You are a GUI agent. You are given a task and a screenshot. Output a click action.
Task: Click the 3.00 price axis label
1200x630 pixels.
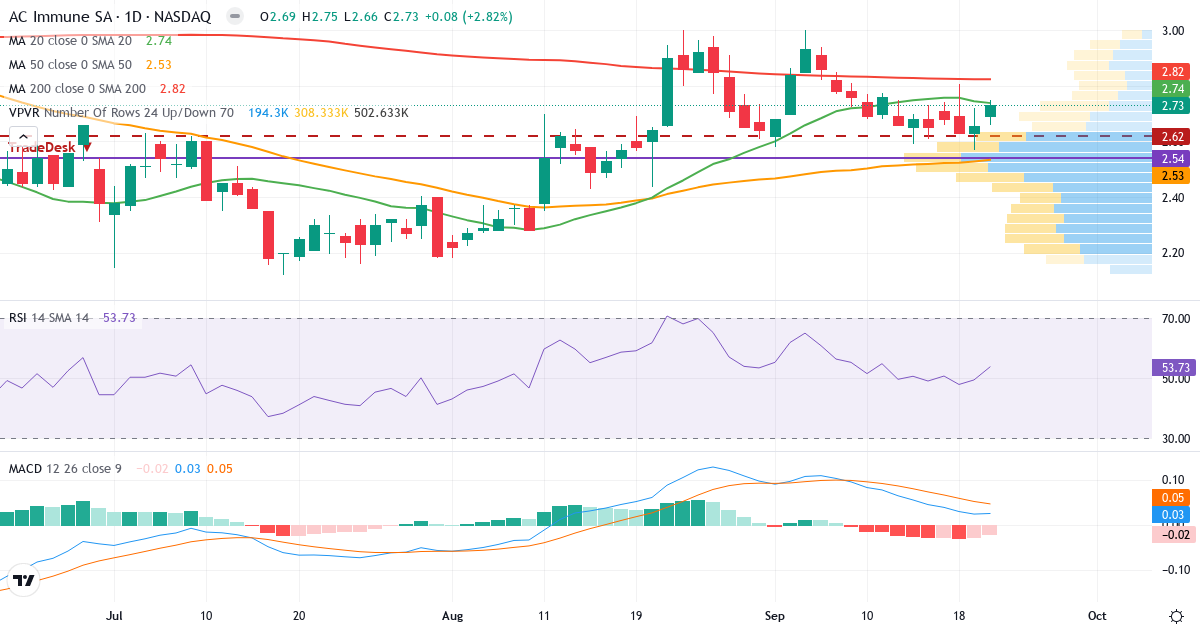pyautogui.click(x=1173, y=31)
